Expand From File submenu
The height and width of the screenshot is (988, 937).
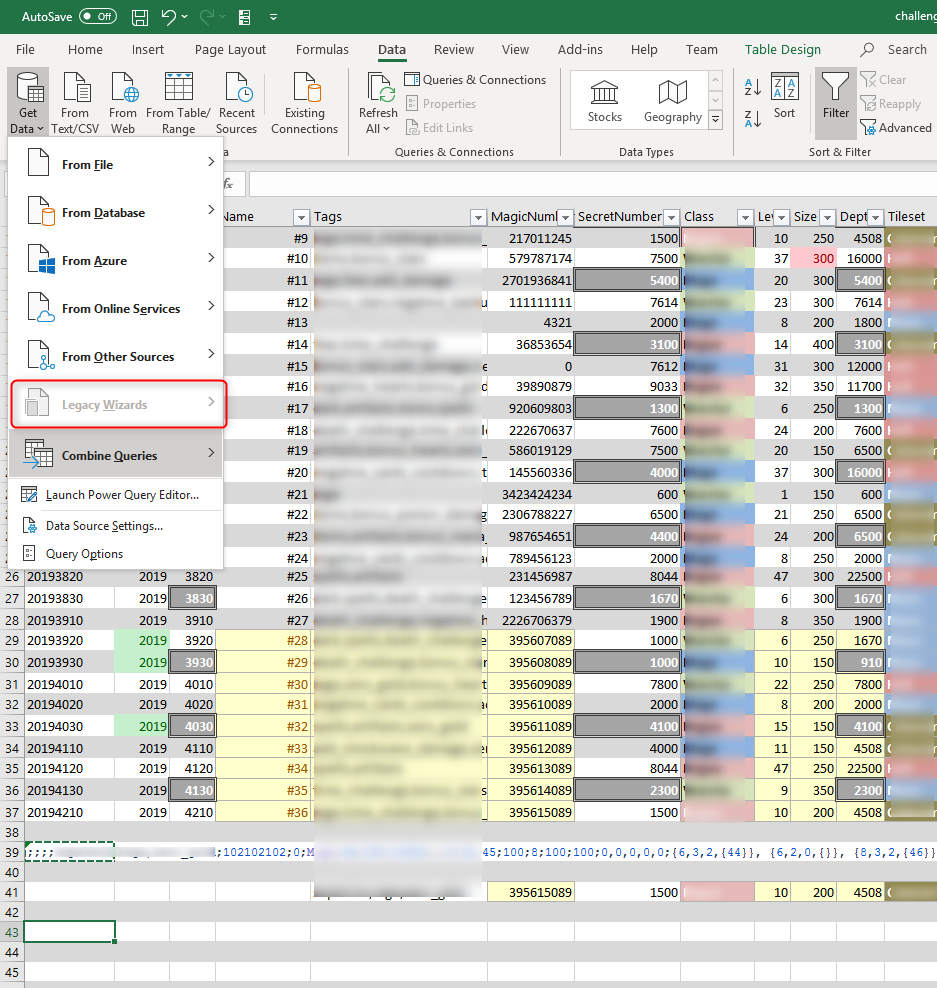(117, 164)
